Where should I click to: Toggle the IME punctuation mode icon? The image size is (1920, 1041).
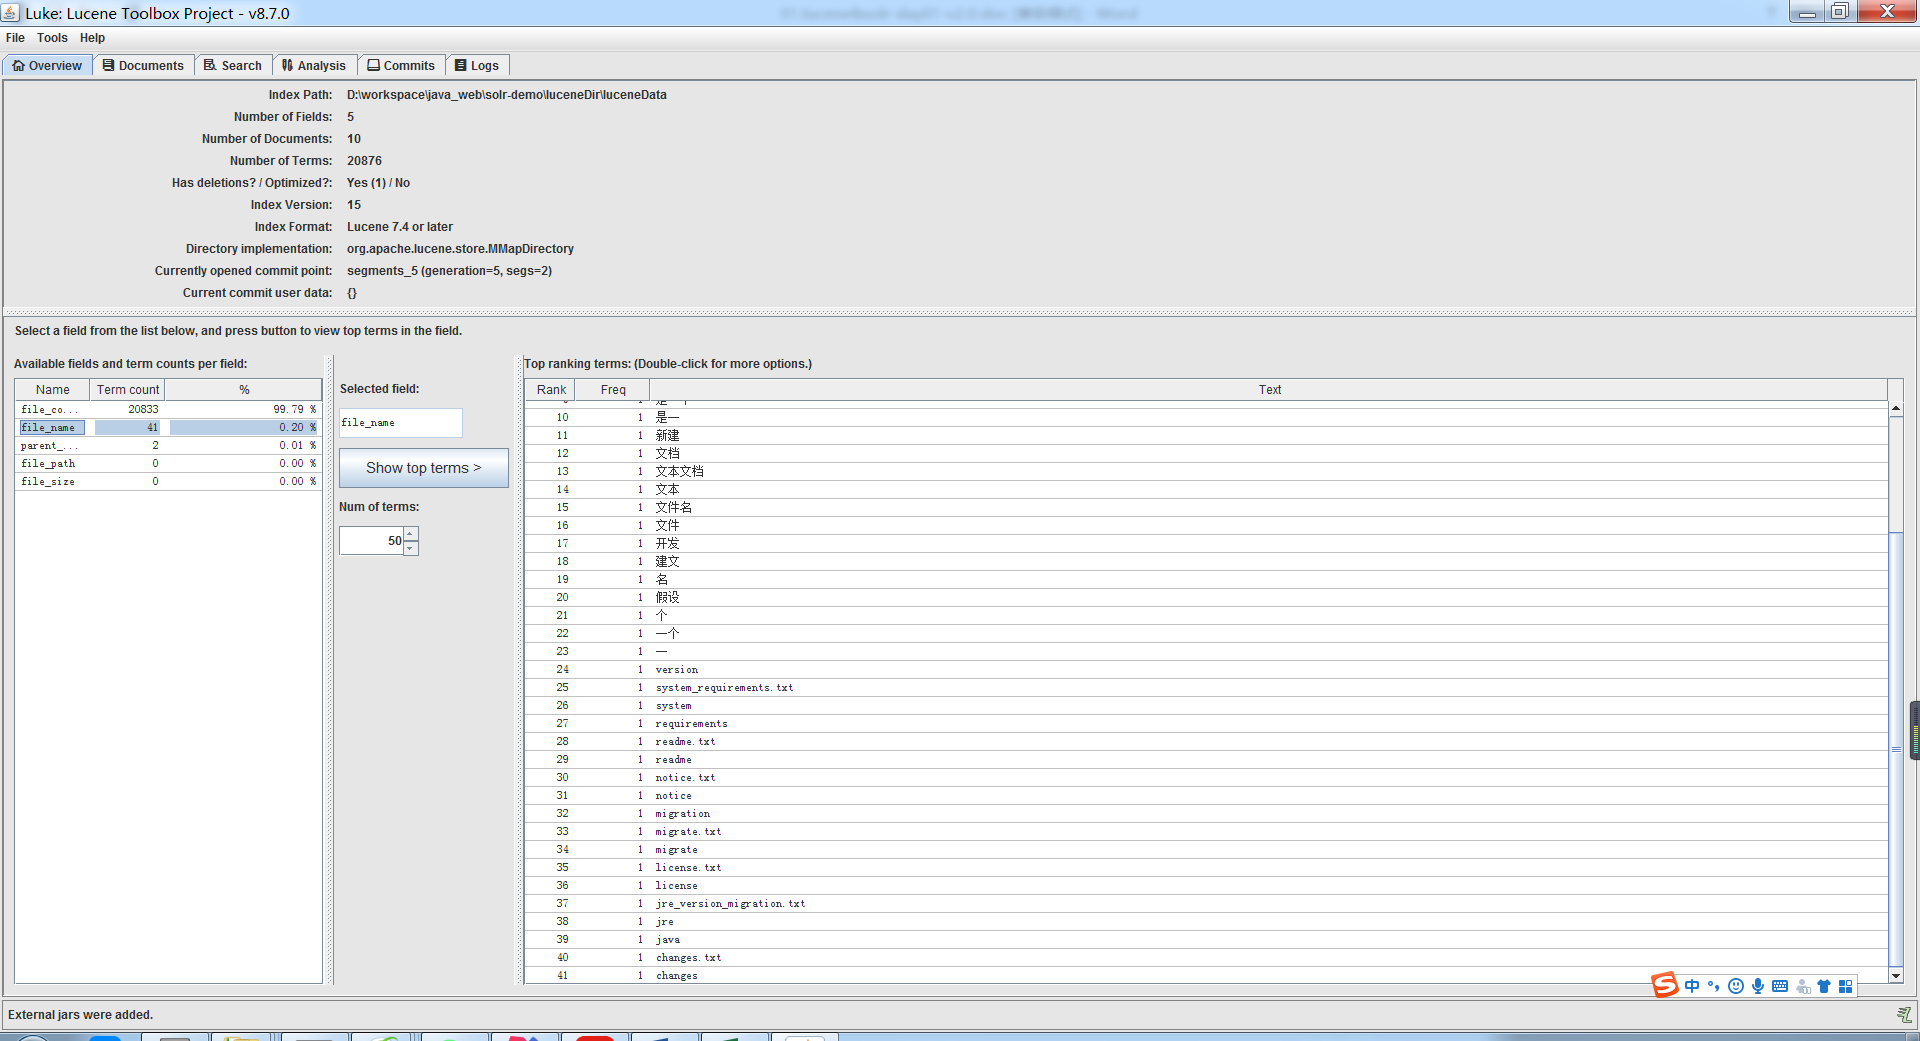(x=1714, y=986)
